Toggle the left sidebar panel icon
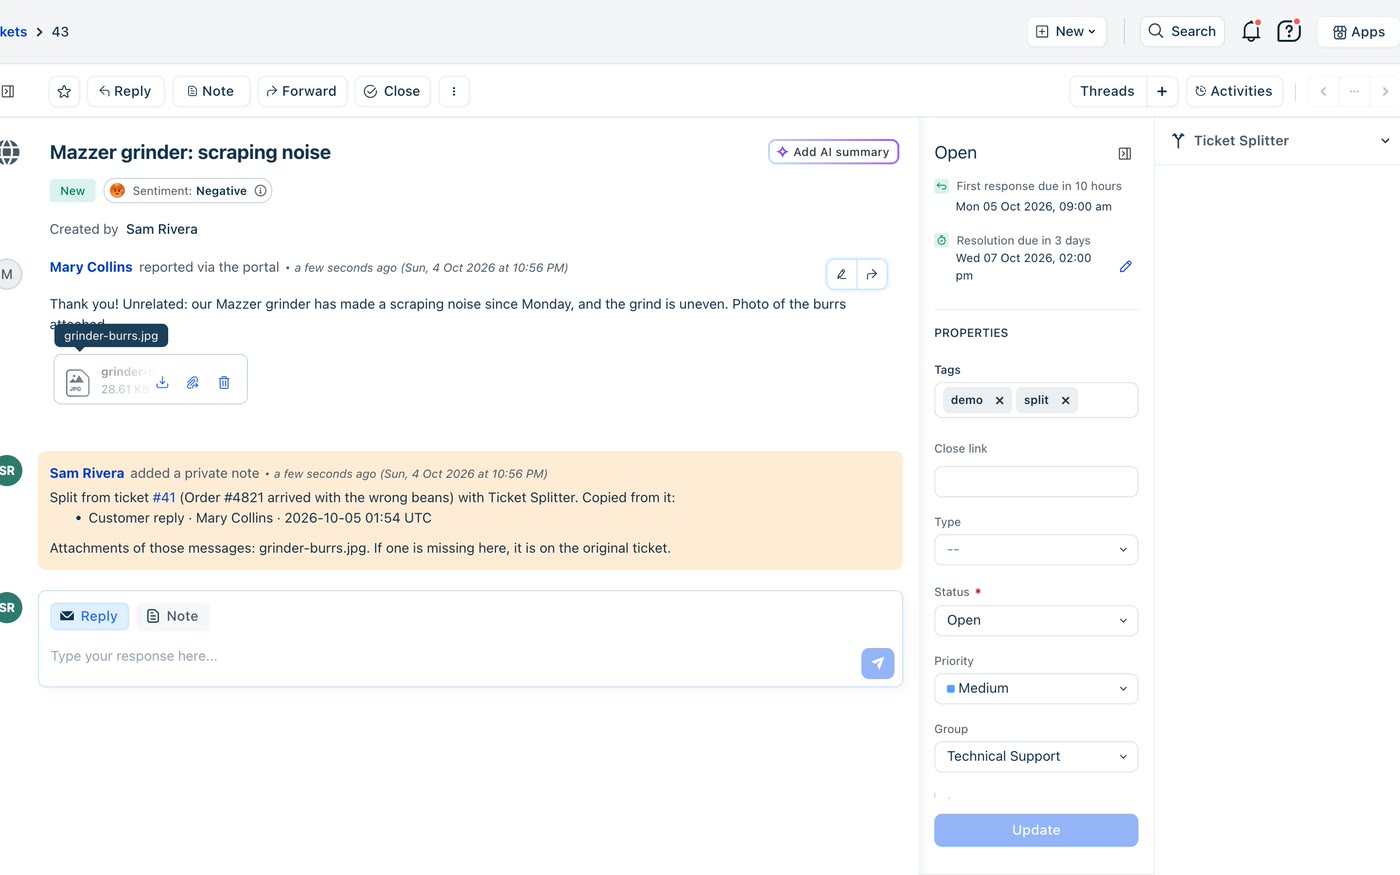 (x=8, y=91)
